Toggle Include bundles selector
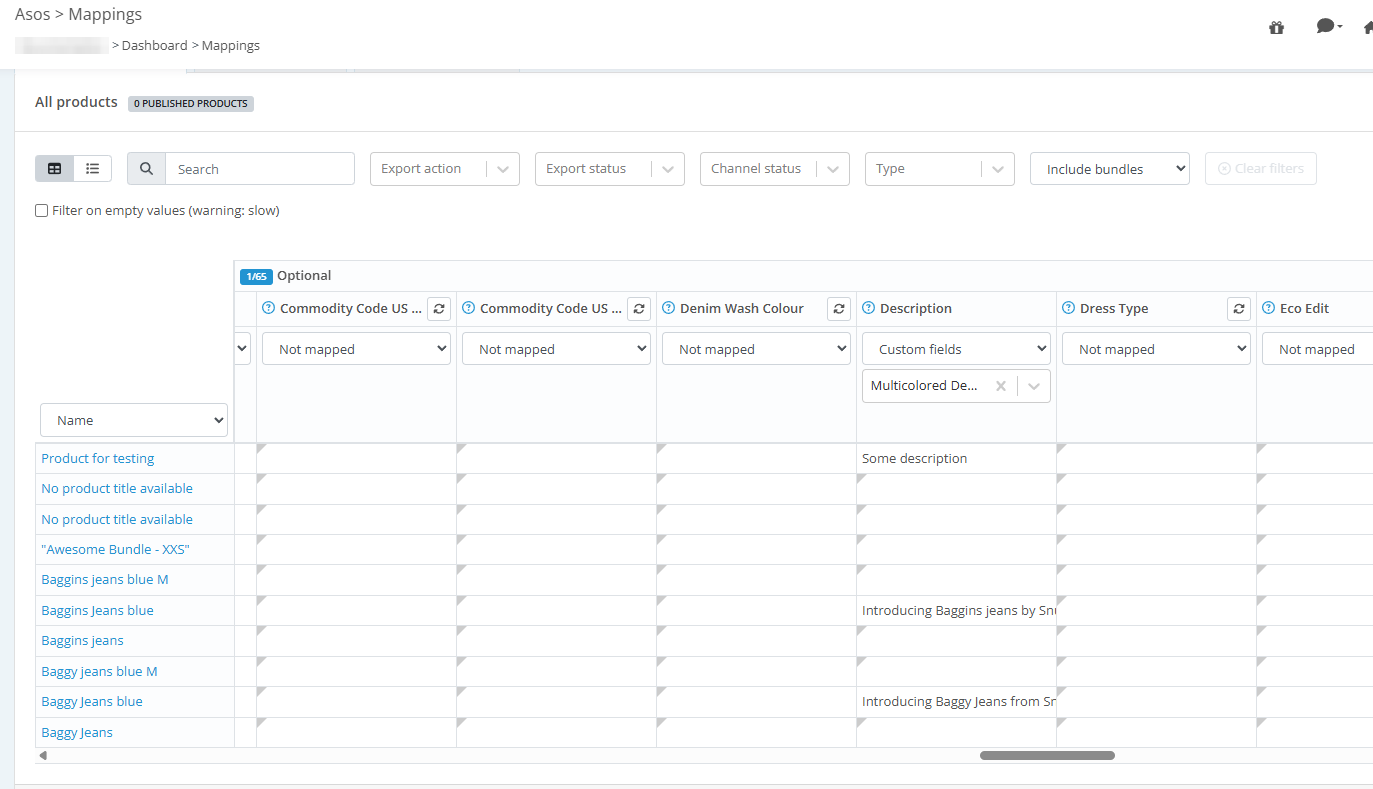The height and width of the screenshot is (789, 1373). pos(1109,168)
